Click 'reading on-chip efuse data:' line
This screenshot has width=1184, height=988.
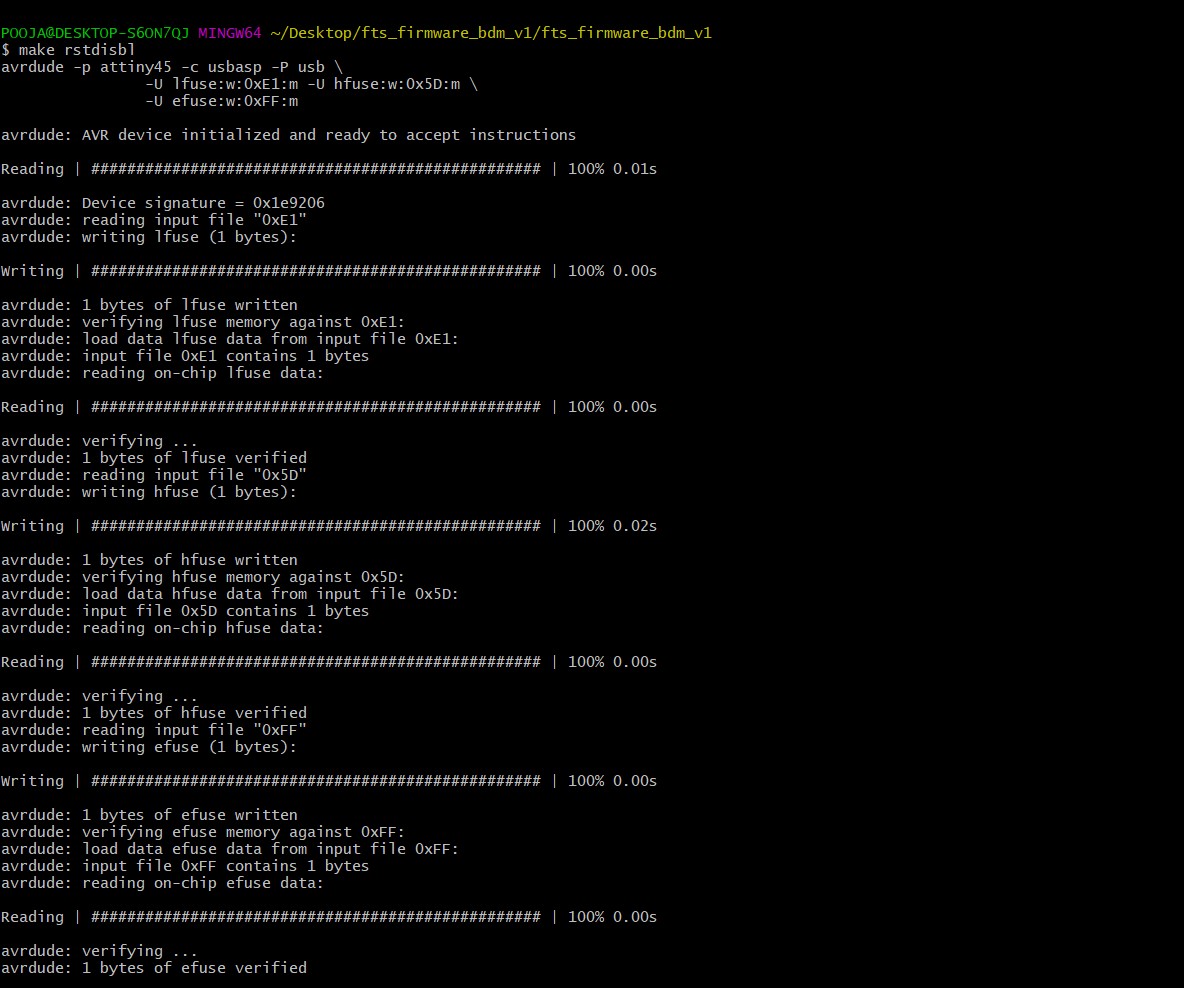point(162,883)
